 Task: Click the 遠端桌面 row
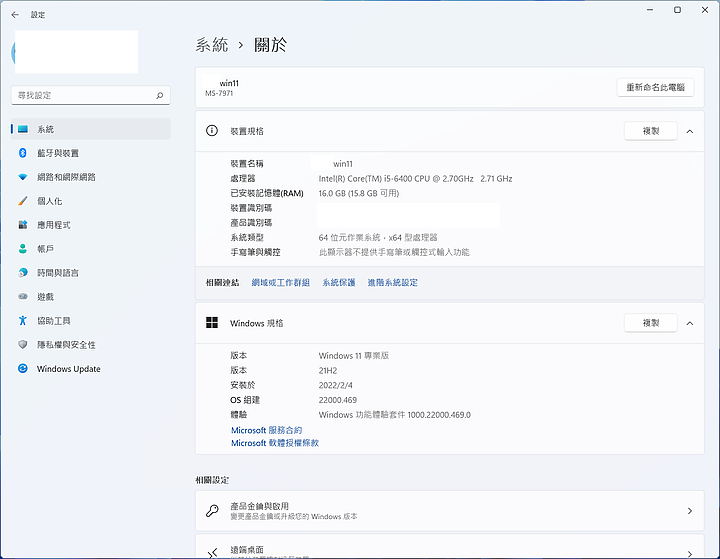pos(450,547)
